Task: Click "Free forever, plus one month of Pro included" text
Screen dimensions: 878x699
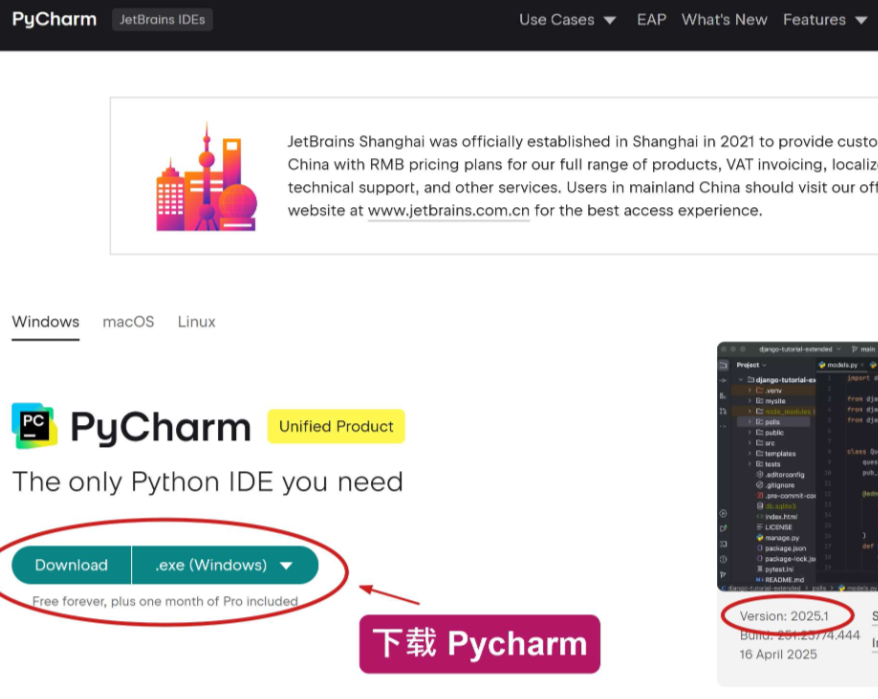Action: tap(165, 602)
